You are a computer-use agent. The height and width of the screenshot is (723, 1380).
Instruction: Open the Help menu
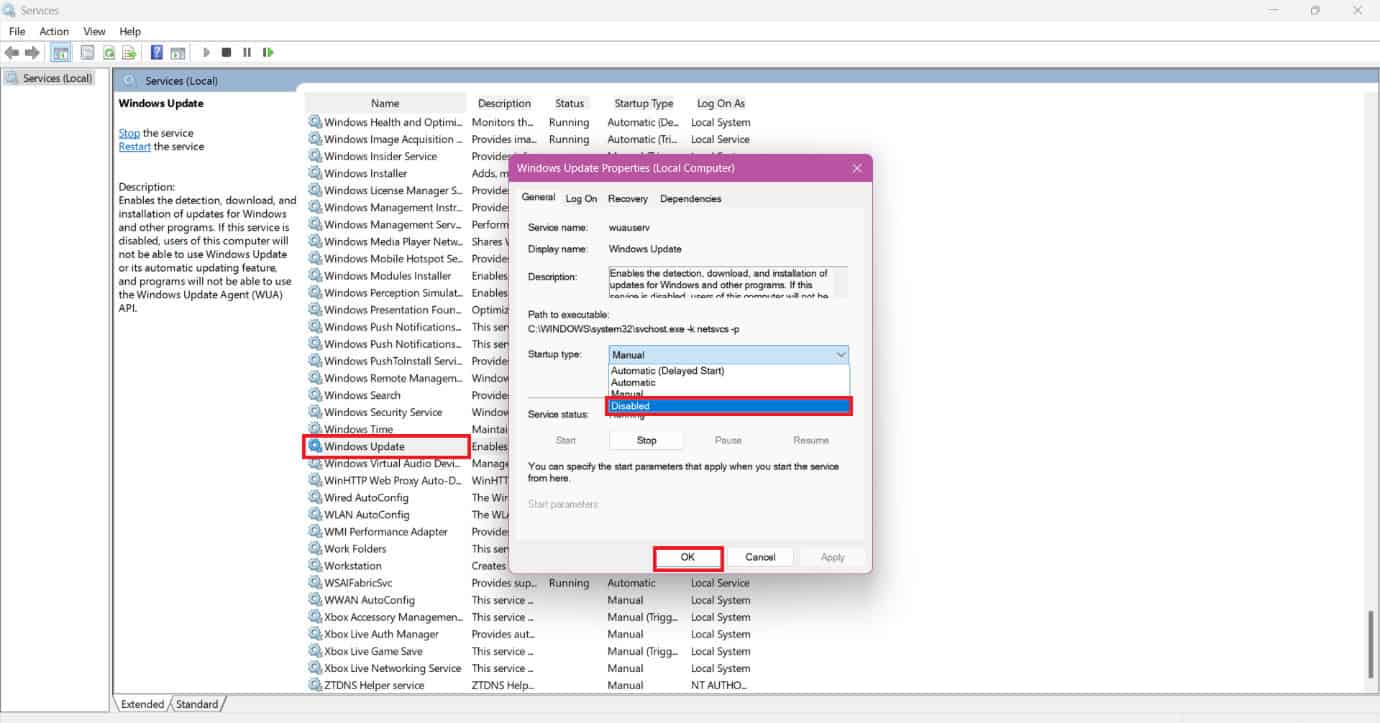click(x=130, y=31)
